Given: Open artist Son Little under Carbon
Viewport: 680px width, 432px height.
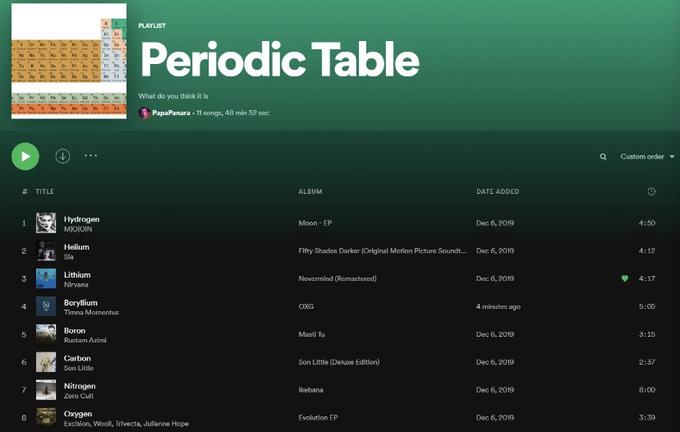Looking at the screenshot, I should click(78, 368).
